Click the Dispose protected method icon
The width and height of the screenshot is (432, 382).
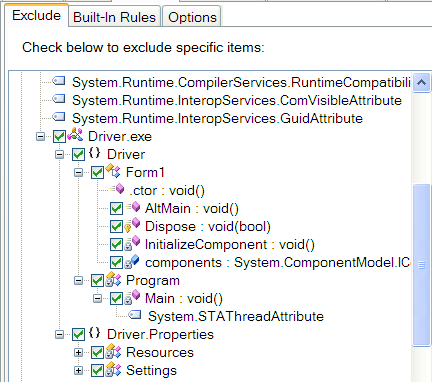132,224
